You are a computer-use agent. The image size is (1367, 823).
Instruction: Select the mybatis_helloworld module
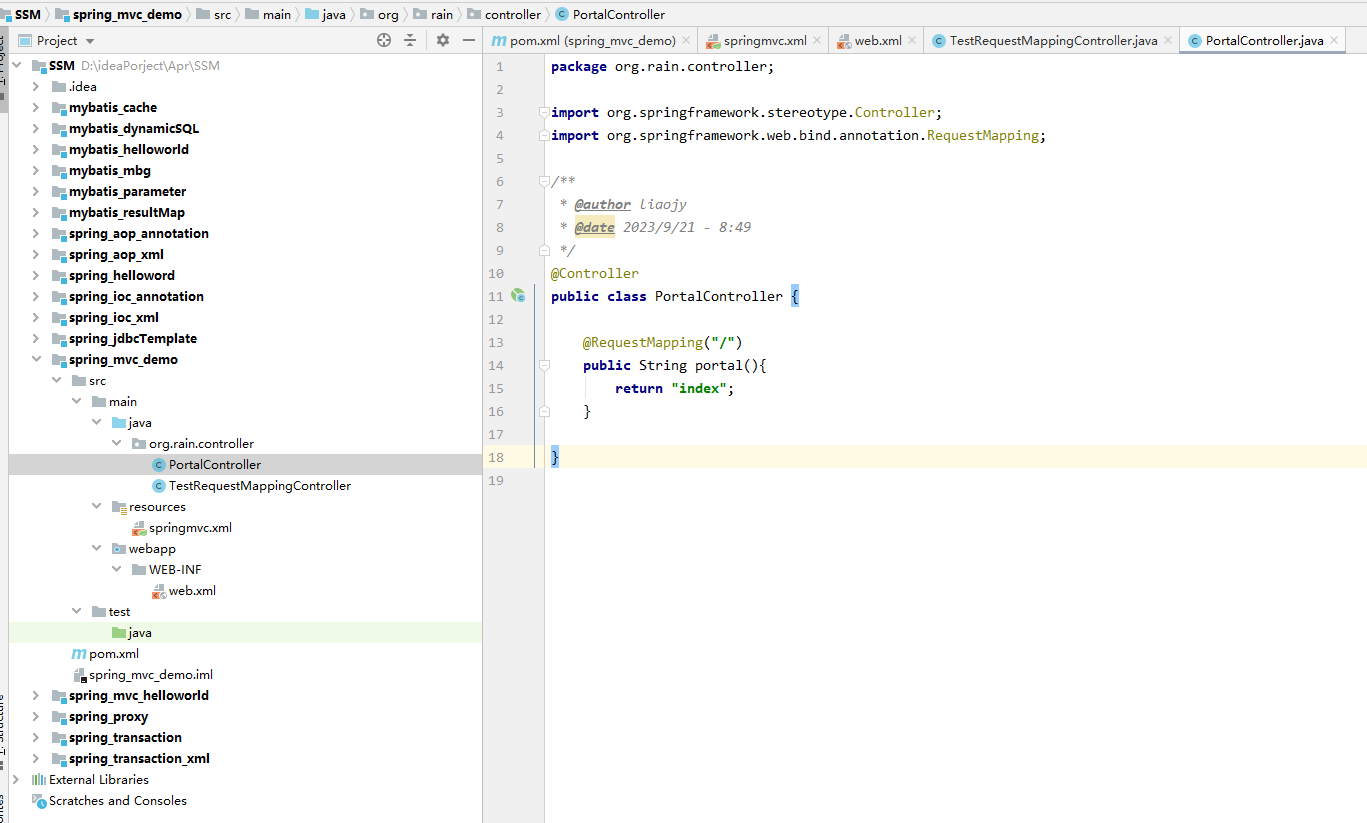(129, 149)
